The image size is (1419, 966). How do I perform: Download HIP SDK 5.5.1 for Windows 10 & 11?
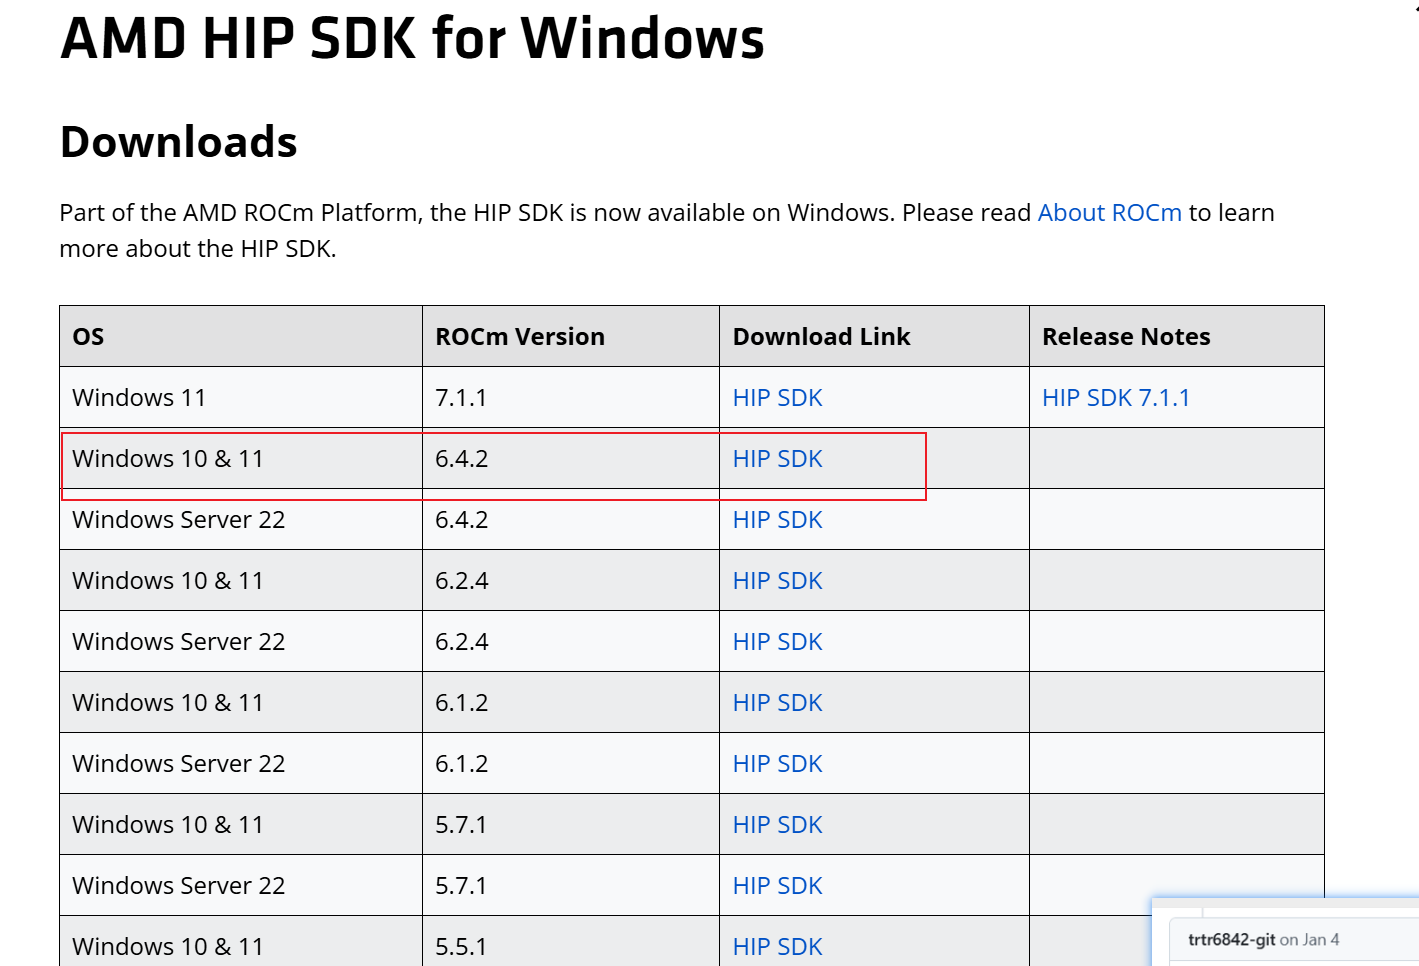(x=777, y=947)
